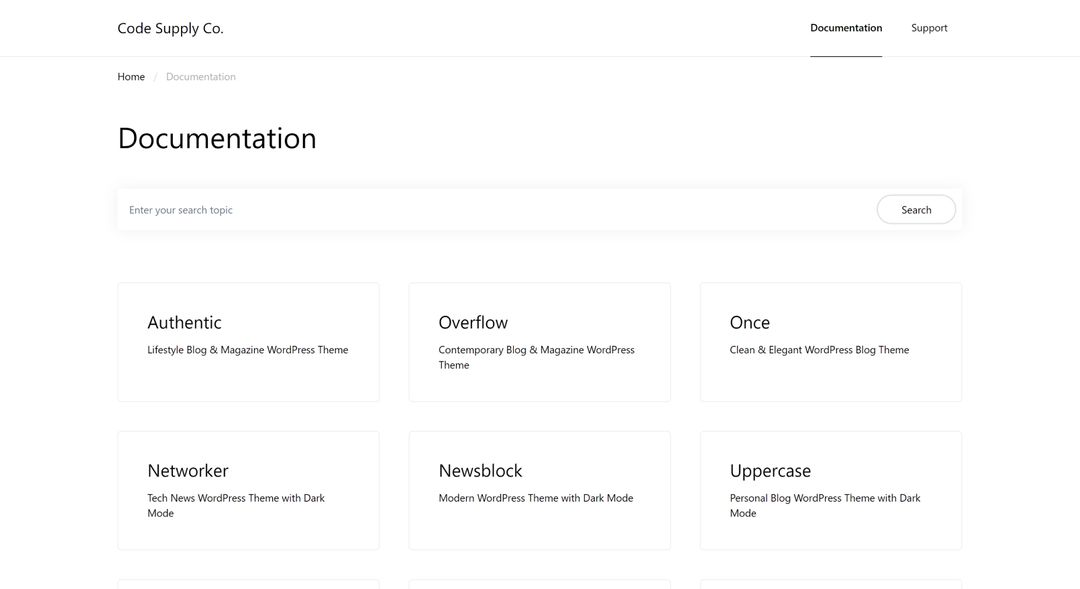Select the Once theme card title
The image size is (1080, 589).
click(749, 322)
